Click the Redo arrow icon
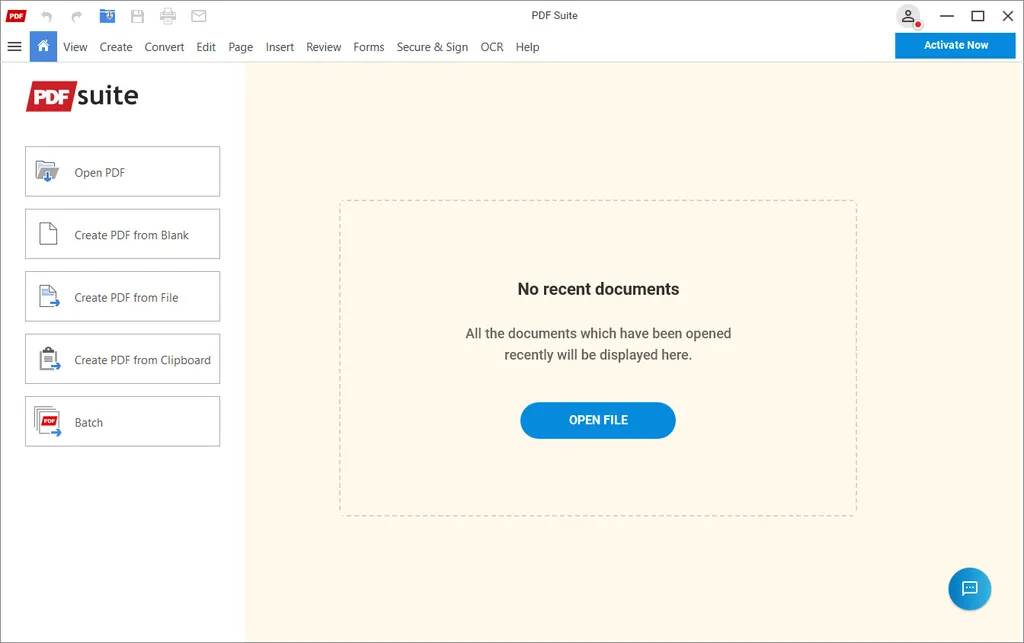1024x643 pixels. pos(76,16)
